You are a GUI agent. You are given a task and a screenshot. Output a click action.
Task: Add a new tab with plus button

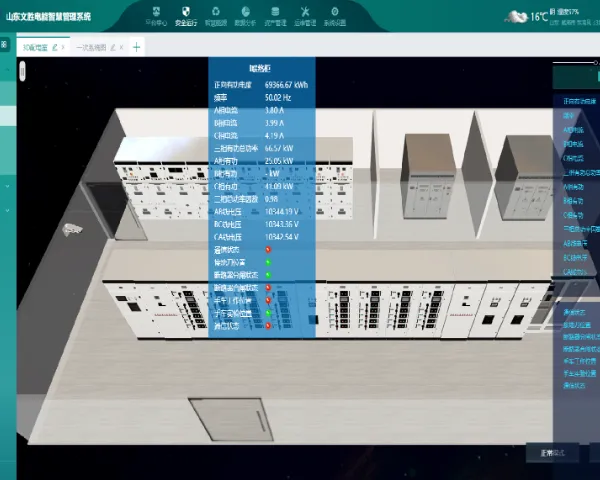(137, 47)
